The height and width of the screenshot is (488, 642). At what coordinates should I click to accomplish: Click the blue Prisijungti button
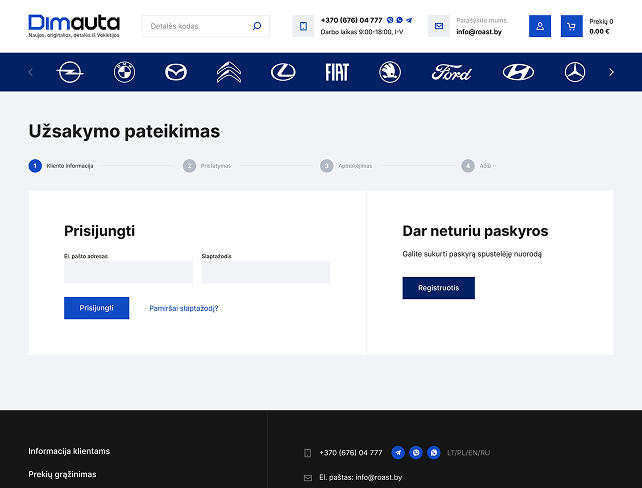(x=97, y=308)
